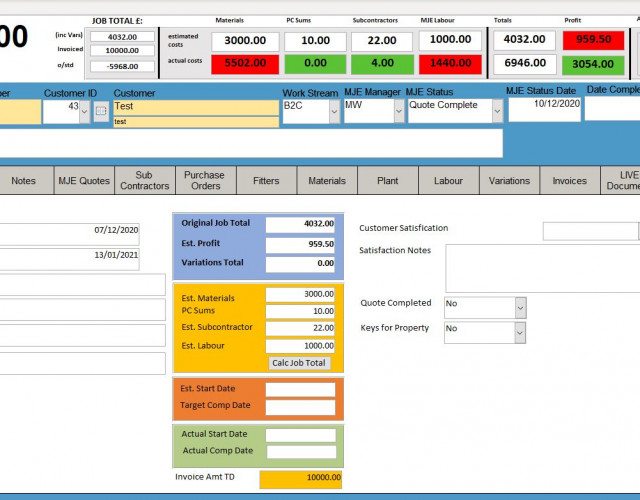The image size is (640, 500).
Task: Click into the Satisfaction Notes text box
Action: coord(541,268)
